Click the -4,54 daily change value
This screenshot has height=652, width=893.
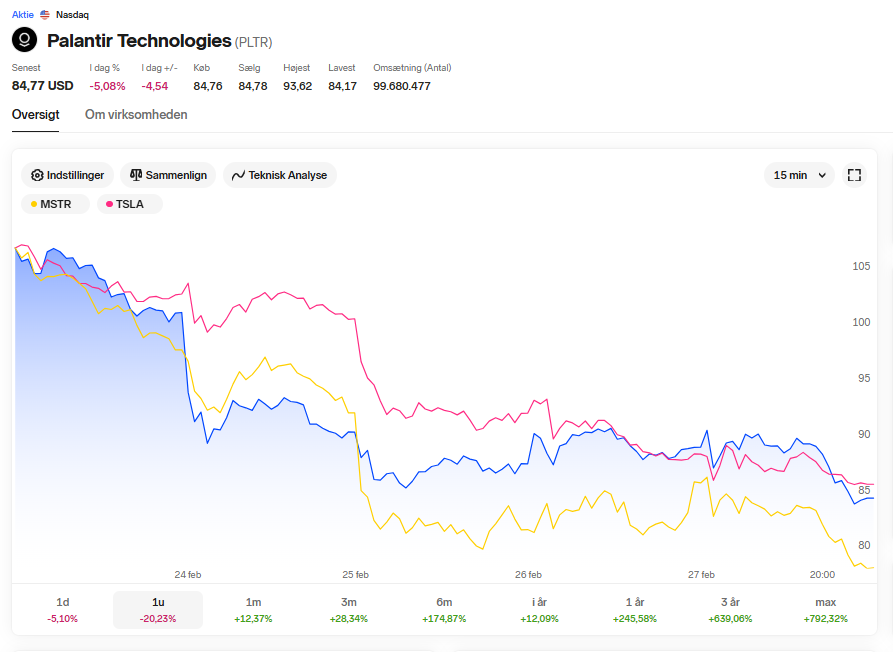tap(155, 86)
